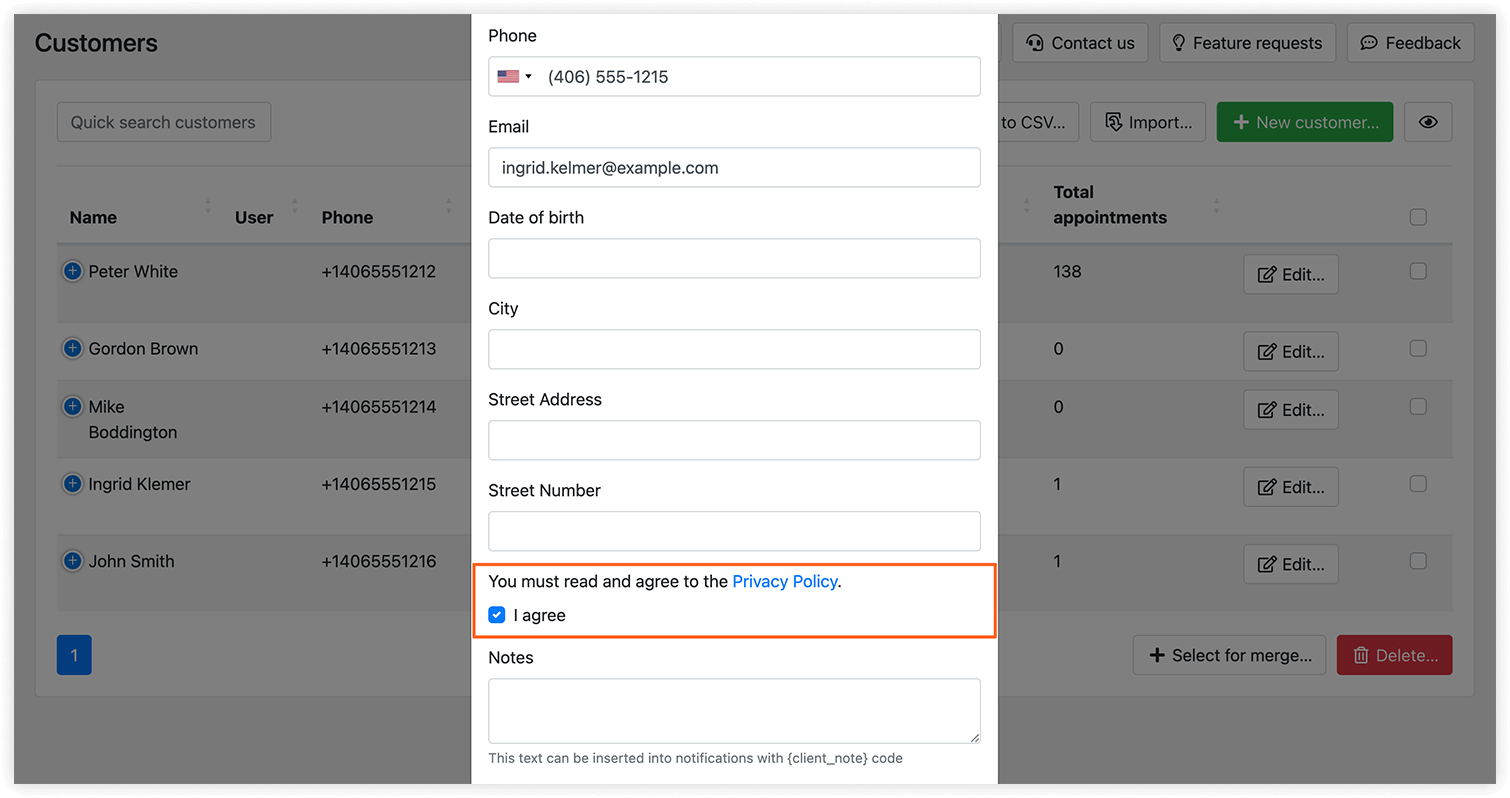This screenshot has height=798, width=1510.
Task: Edit Gordon Brown customer
Action: (1291, 351)
